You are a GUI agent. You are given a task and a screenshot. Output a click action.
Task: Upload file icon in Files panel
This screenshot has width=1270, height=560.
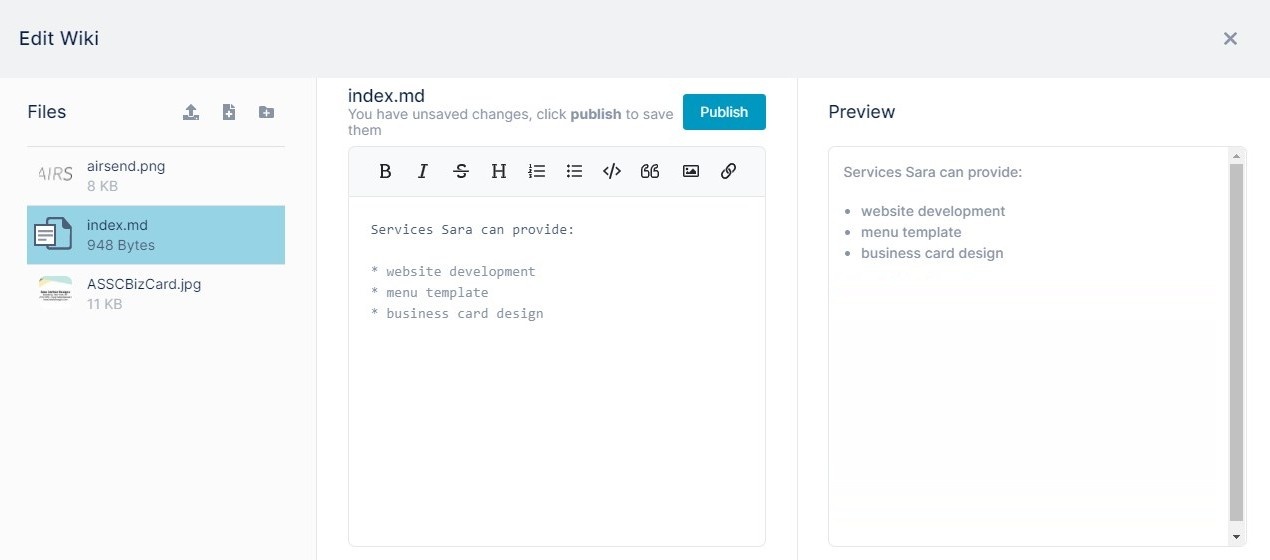[191, 112]
